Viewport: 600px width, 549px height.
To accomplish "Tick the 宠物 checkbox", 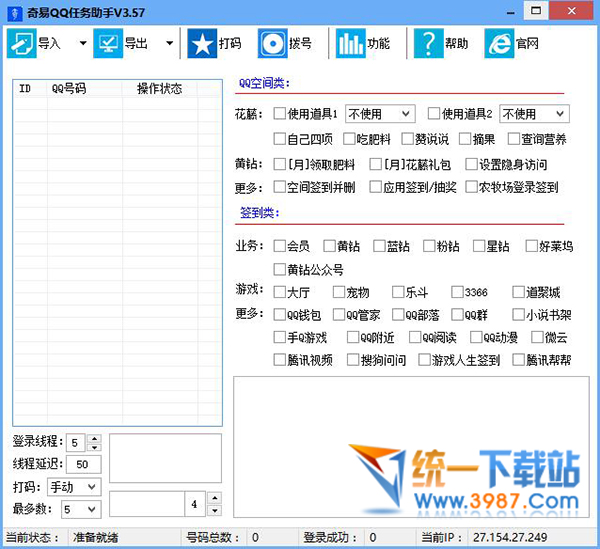I will pyautogui.click(x=339, y=292).
